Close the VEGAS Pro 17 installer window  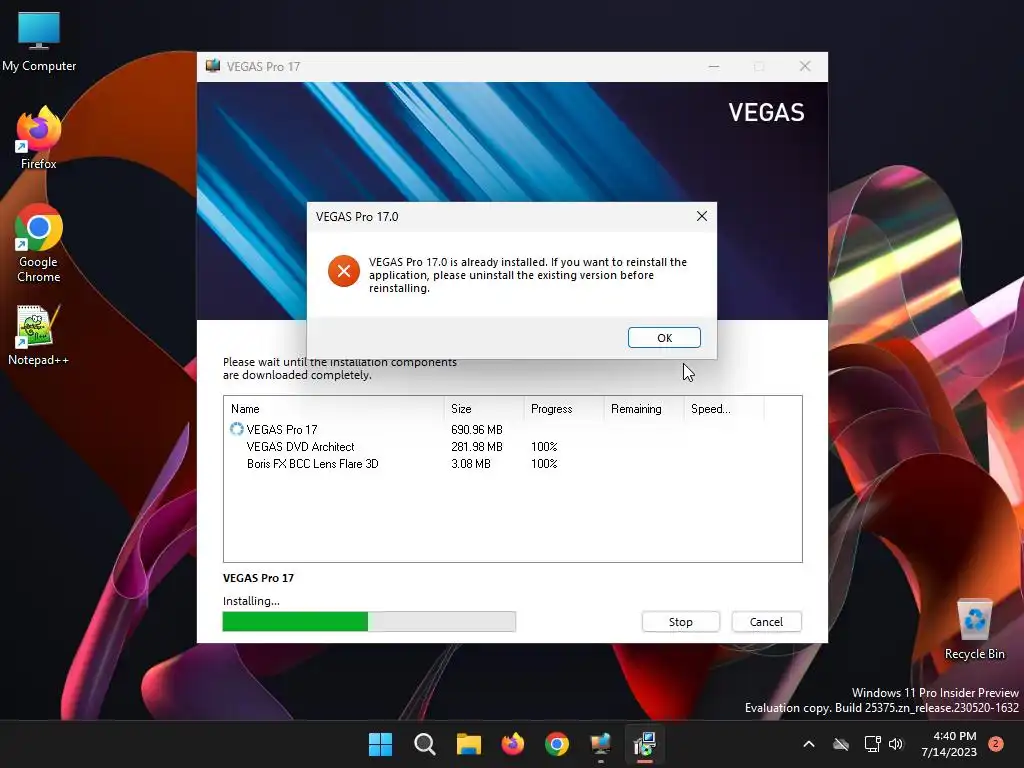pos(805,67)
